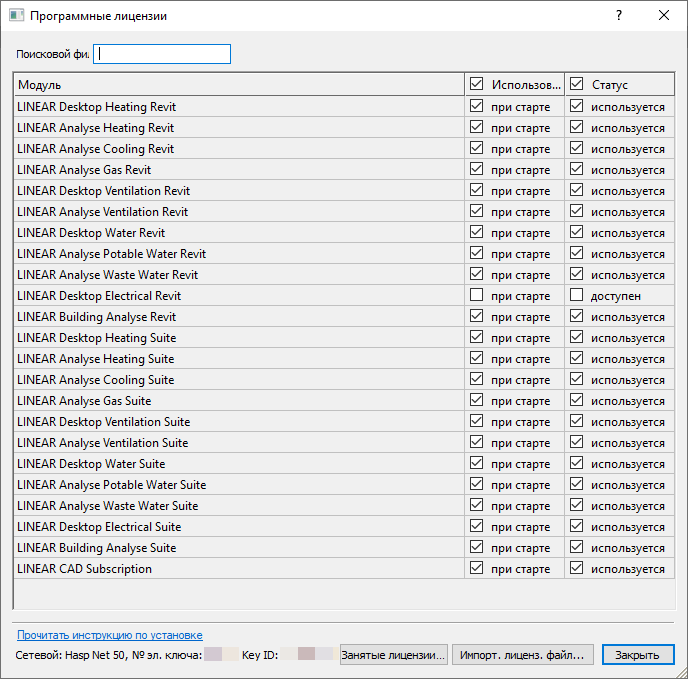Uncheck usage for LINEAR Desktop Ventilation Revit
The height and width of the screenshot is (679, 688).
pos(476,190)
